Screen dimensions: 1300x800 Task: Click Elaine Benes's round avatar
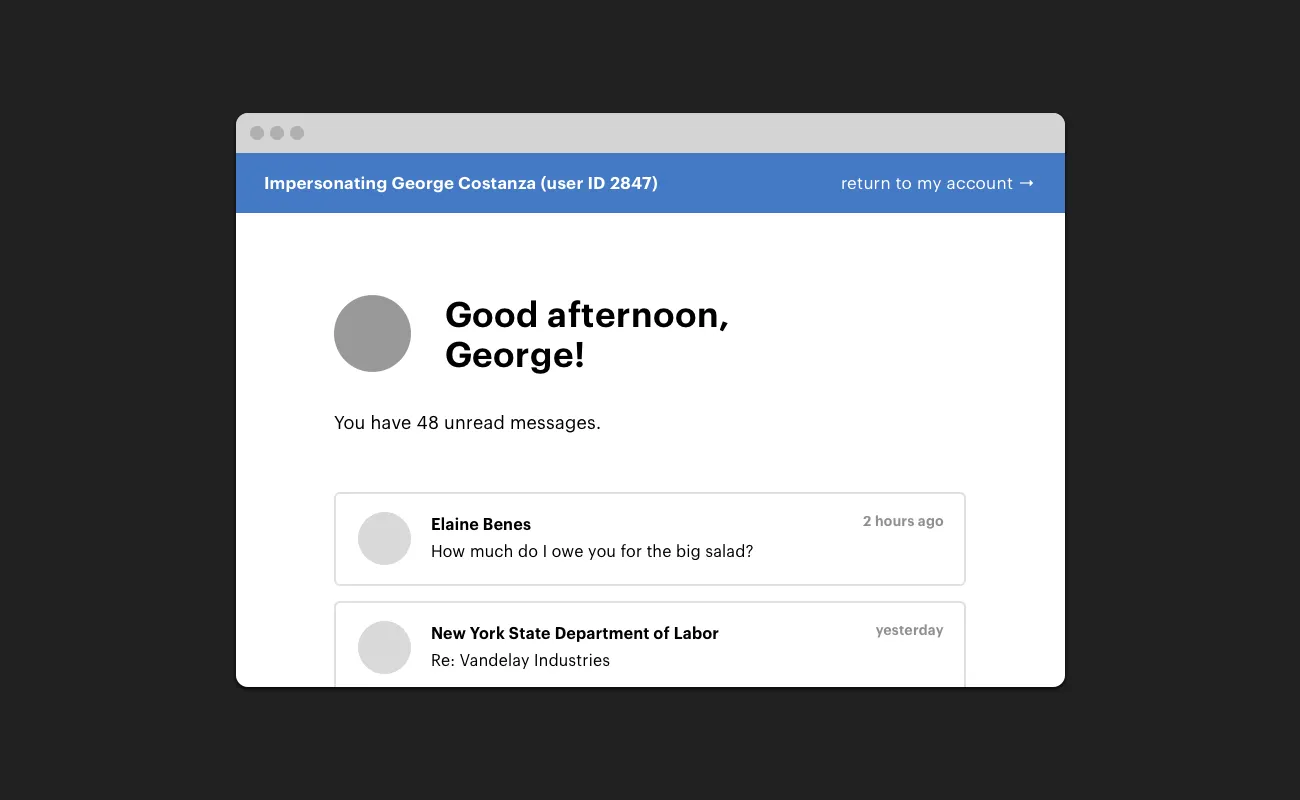384,538
